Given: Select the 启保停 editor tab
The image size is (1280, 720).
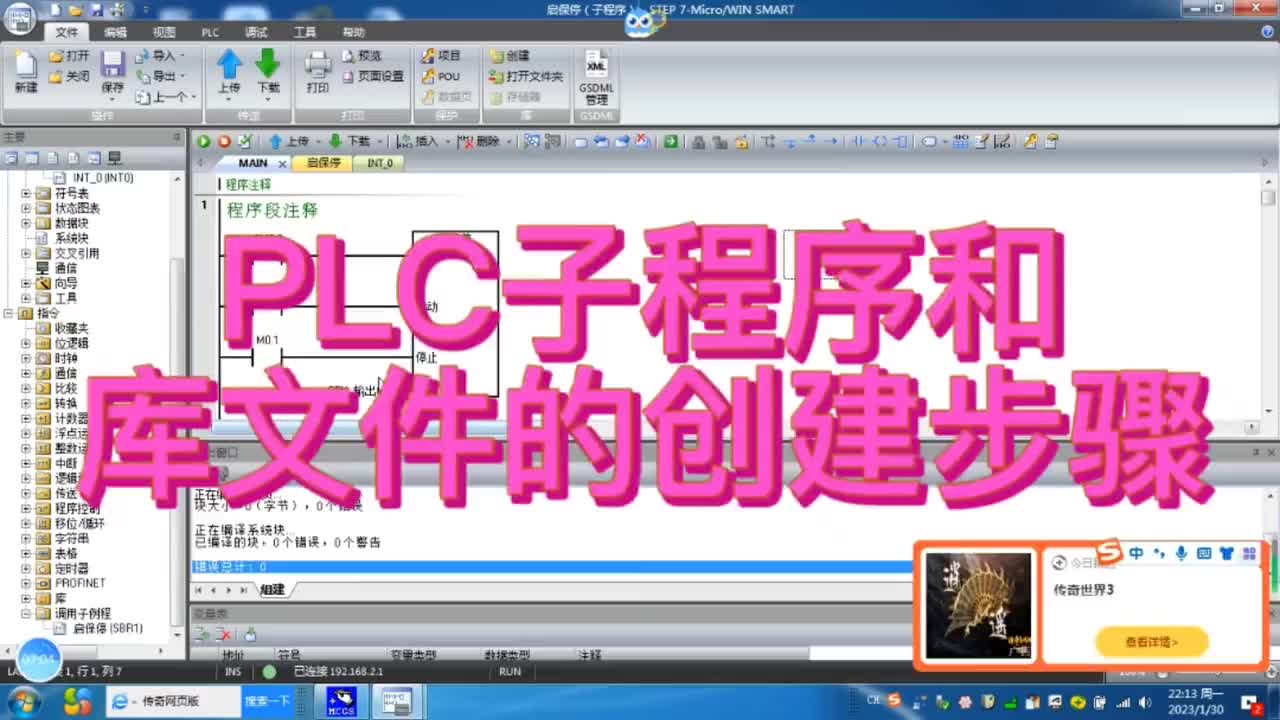Looking at the screenshot, I should tap(323, 163).
